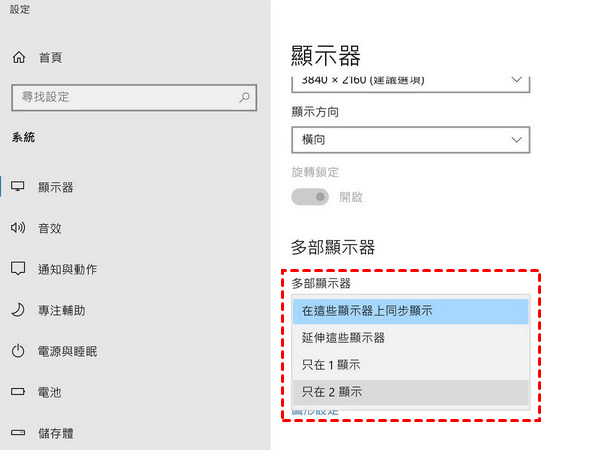600x450 pixels.
Task: Click the Battery icon in sidebar
Action: coord(18,392)
